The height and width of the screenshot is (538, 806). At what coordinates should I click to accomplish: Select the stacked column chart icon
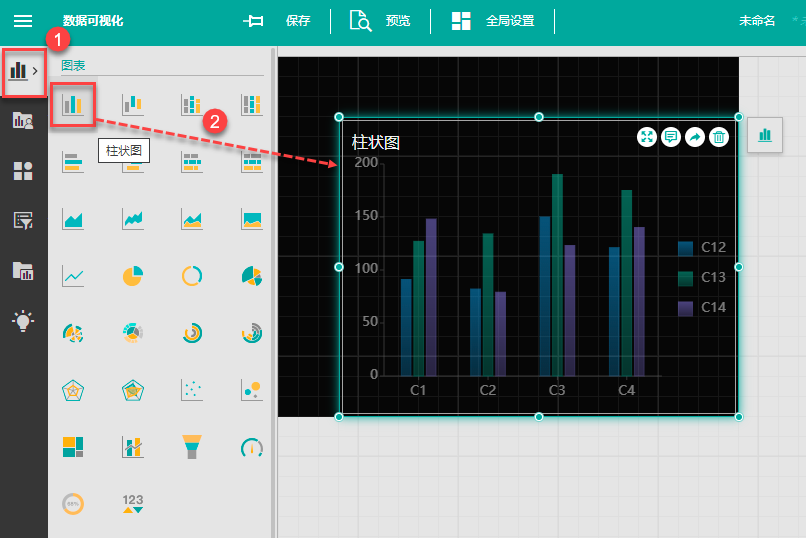(x=192, y=104)
